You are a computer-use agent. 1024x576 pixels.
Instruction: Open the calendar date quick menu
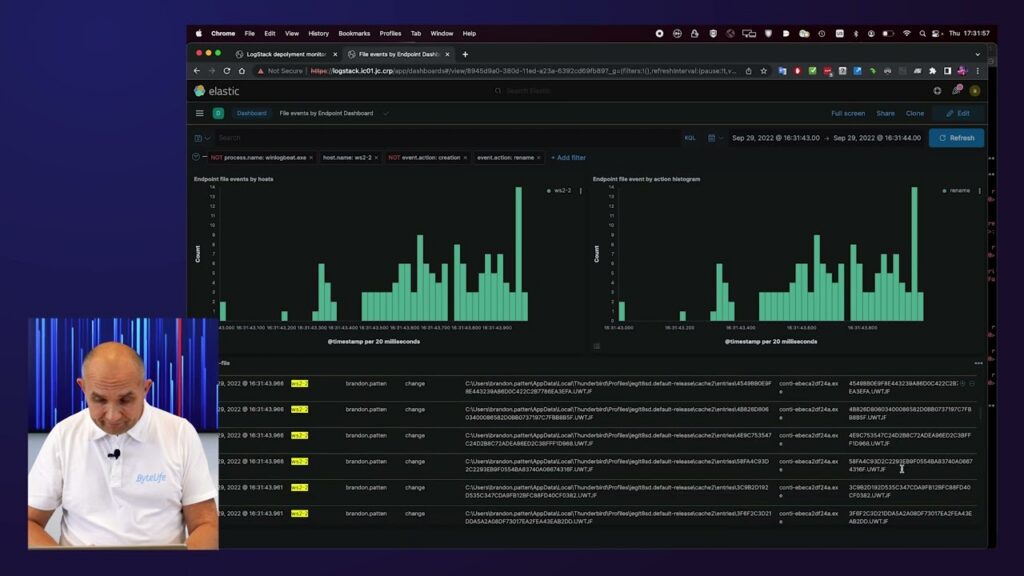click(x=714, y=138)
